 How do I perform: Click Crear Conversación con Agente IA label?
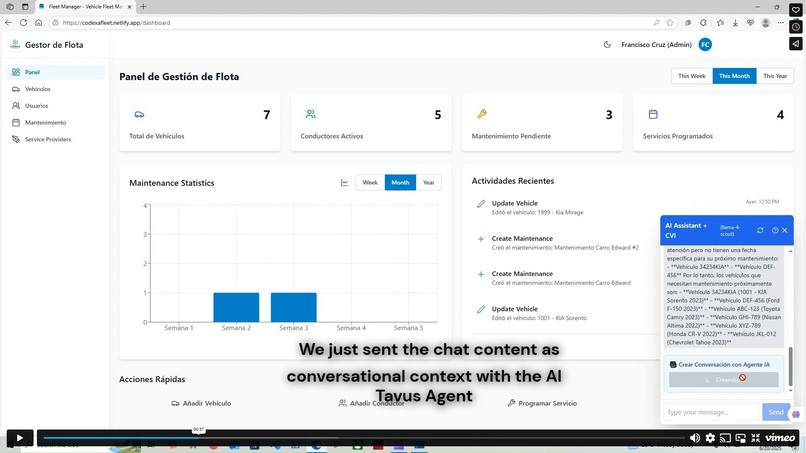724,364
